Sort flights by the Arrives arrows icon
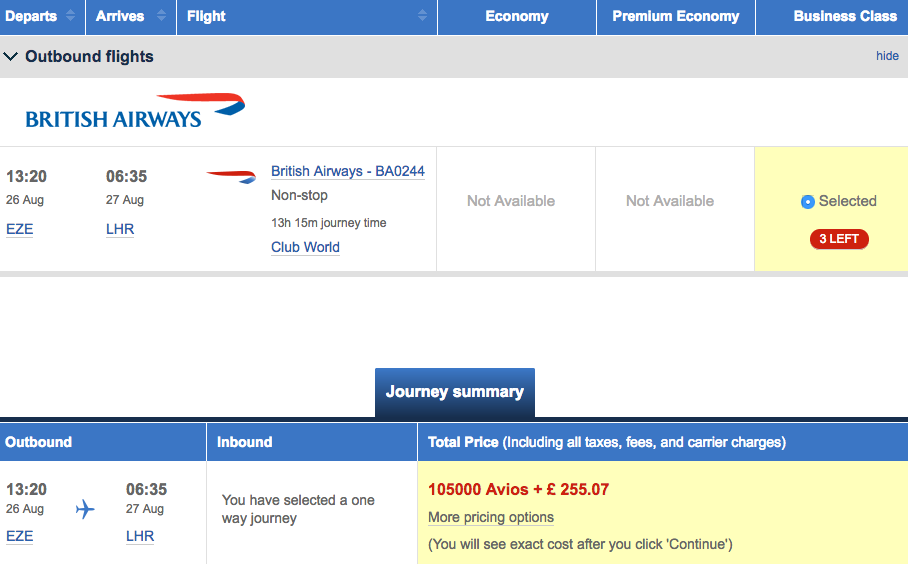The height and width of the screenshot is (564, 908). pos(161,16)
